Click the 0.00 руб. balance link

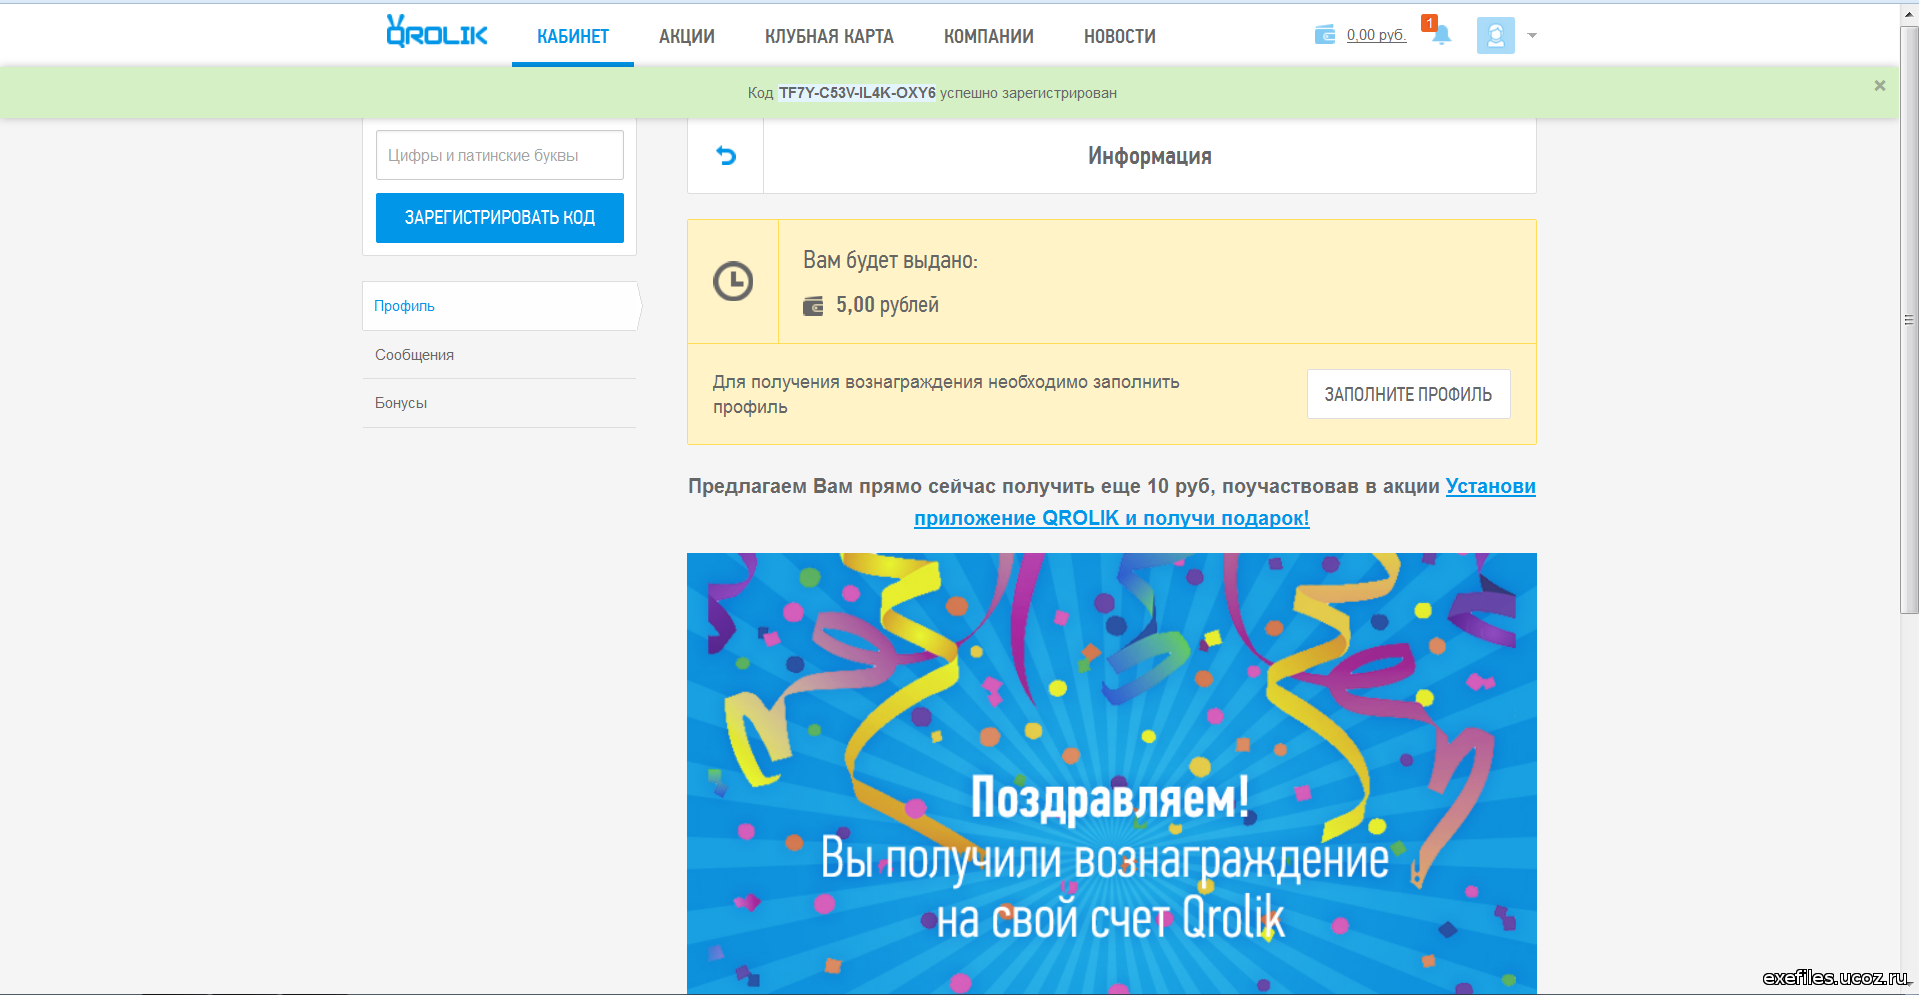[1376, 35]
